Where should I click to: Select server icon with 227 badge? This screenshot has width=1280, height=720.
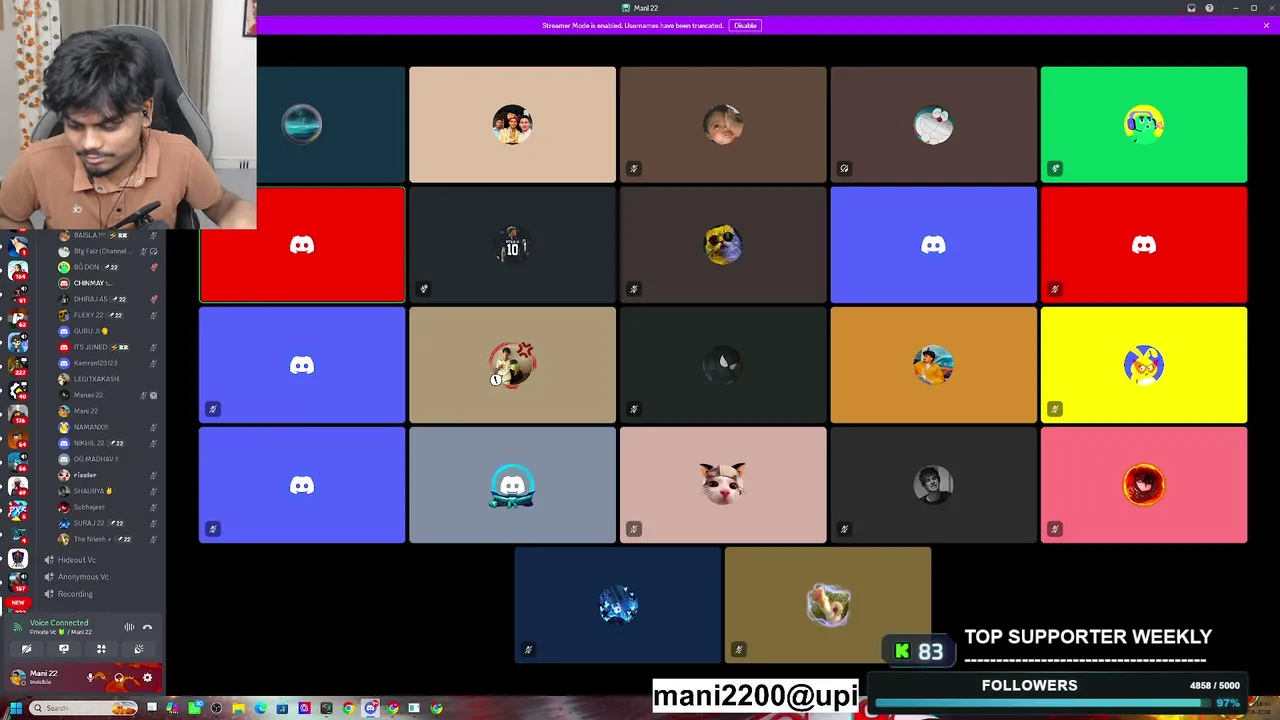coord(18,367)
